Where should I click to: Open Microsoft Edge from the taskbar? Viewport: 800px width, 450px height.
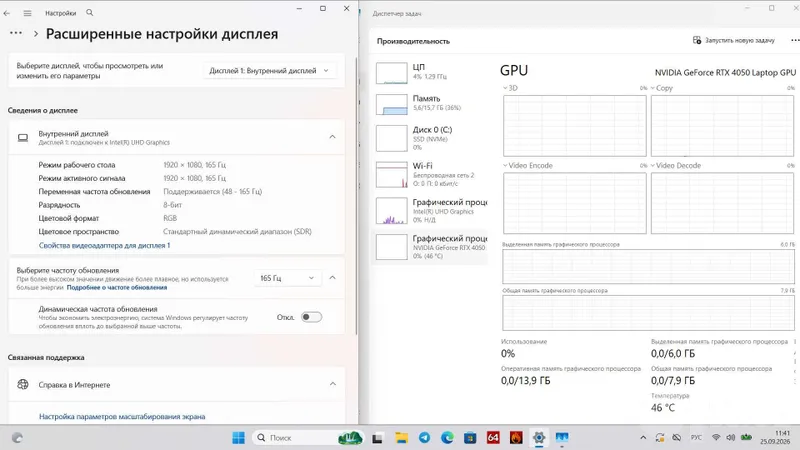click(447, 438)
